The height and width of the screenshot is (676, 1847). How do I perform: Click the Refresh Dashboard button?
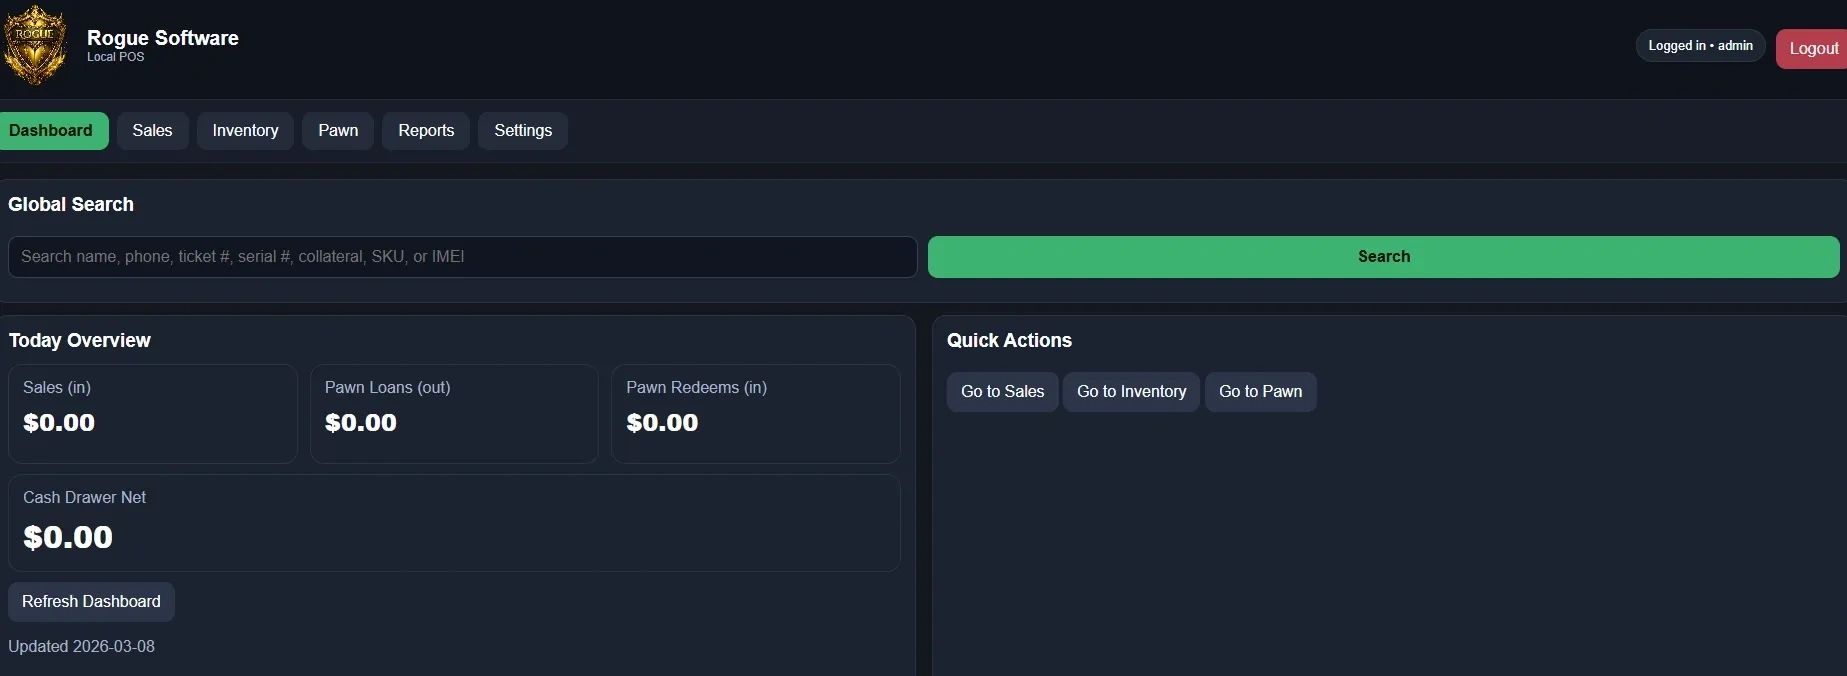click(x=91, y=602)
